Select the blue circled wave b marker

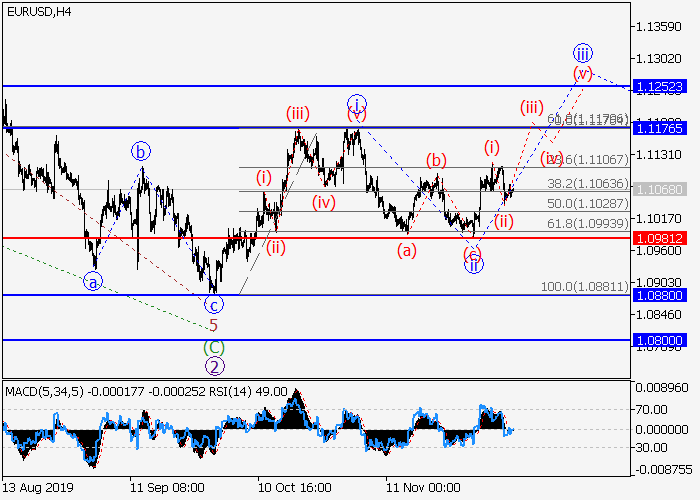[x=141, y=152]
